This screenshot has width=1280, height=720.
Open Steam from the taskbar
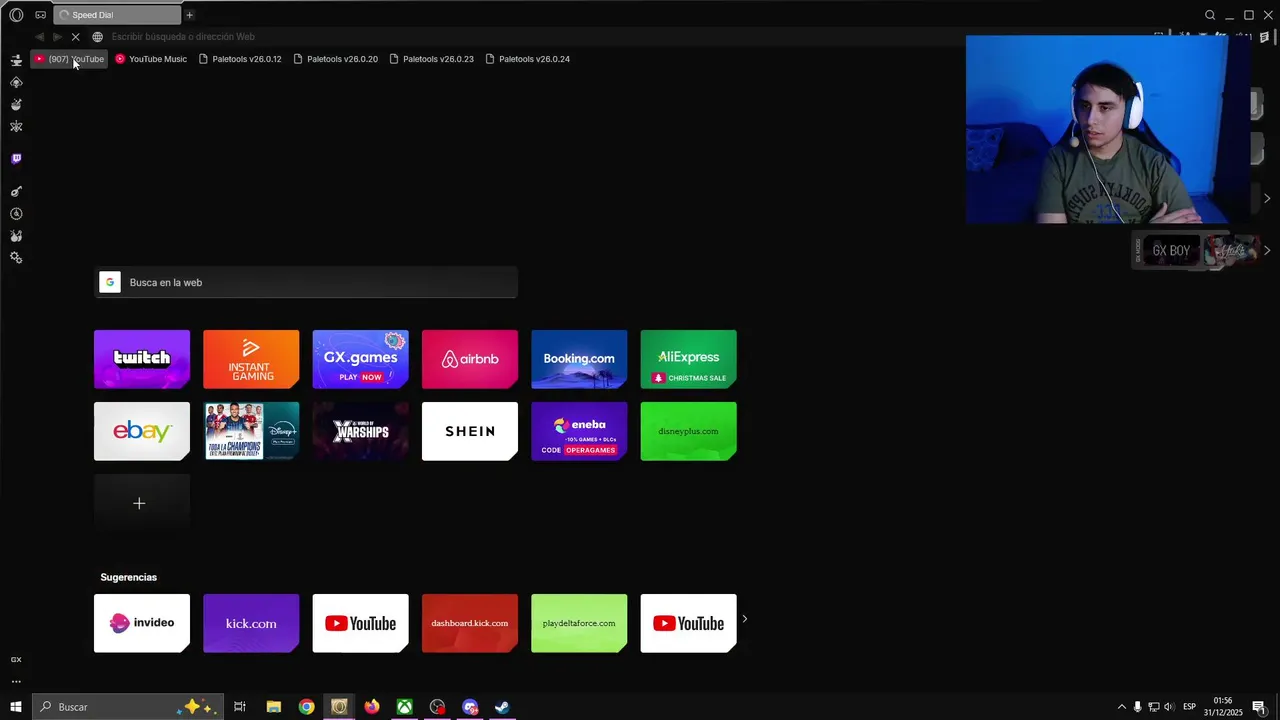502,707
